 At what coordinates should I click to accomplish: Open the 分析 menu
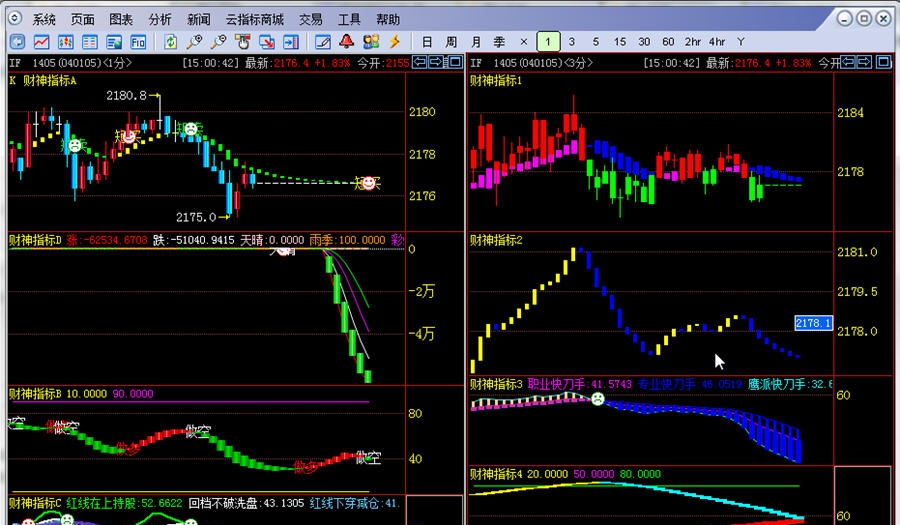(159, 20)
